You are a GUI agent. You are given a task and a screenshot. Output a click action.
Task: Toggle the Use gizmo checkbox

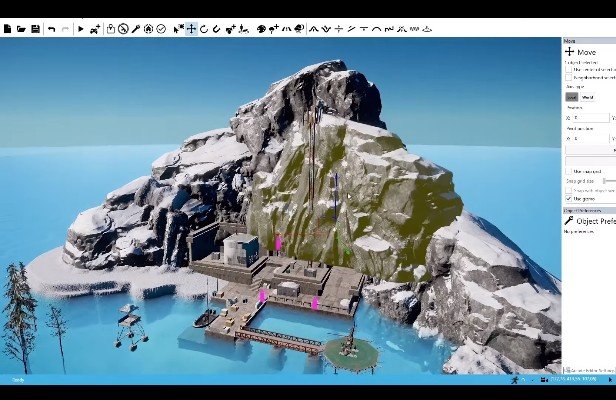click(569, 199)
